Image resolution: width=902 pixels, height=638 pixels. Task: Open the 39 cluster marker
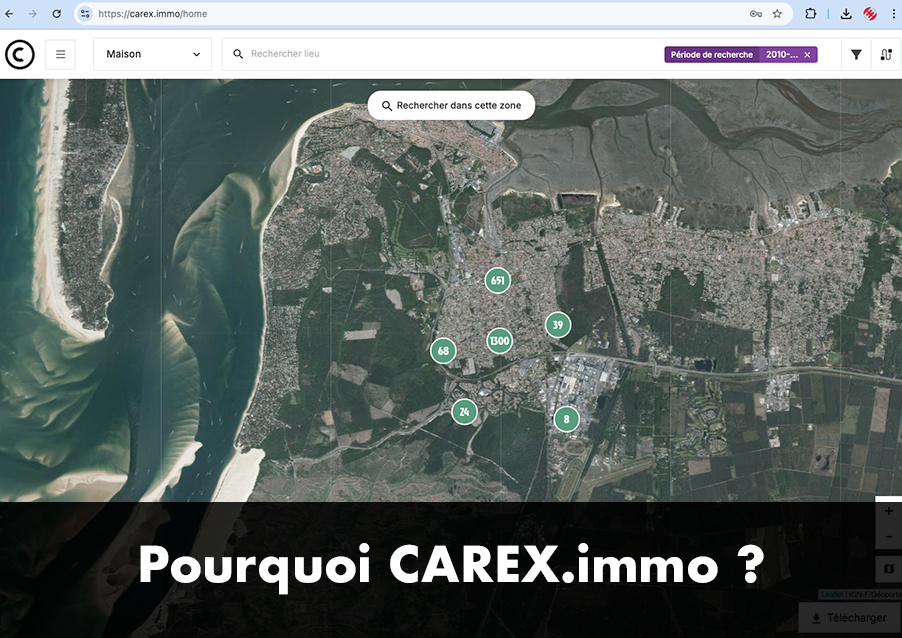[558, 325]
